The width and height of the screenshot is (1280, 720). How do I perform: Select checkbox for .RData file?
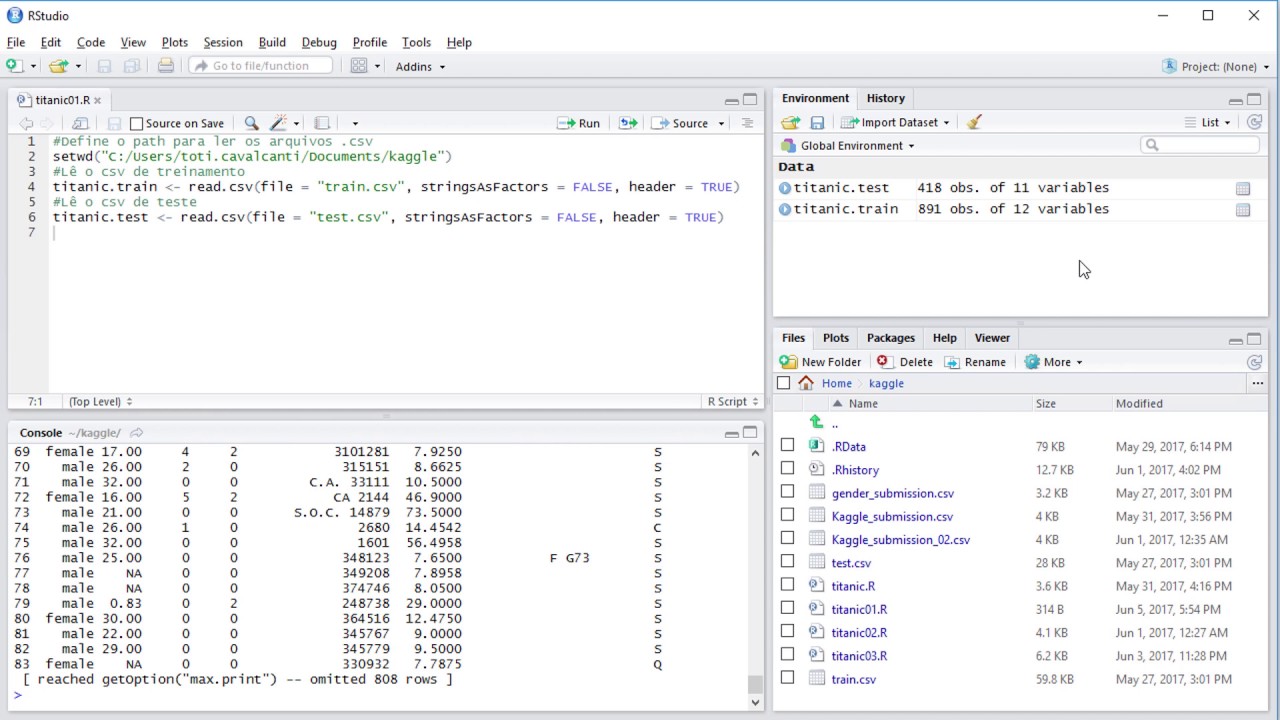click(788, 445)
